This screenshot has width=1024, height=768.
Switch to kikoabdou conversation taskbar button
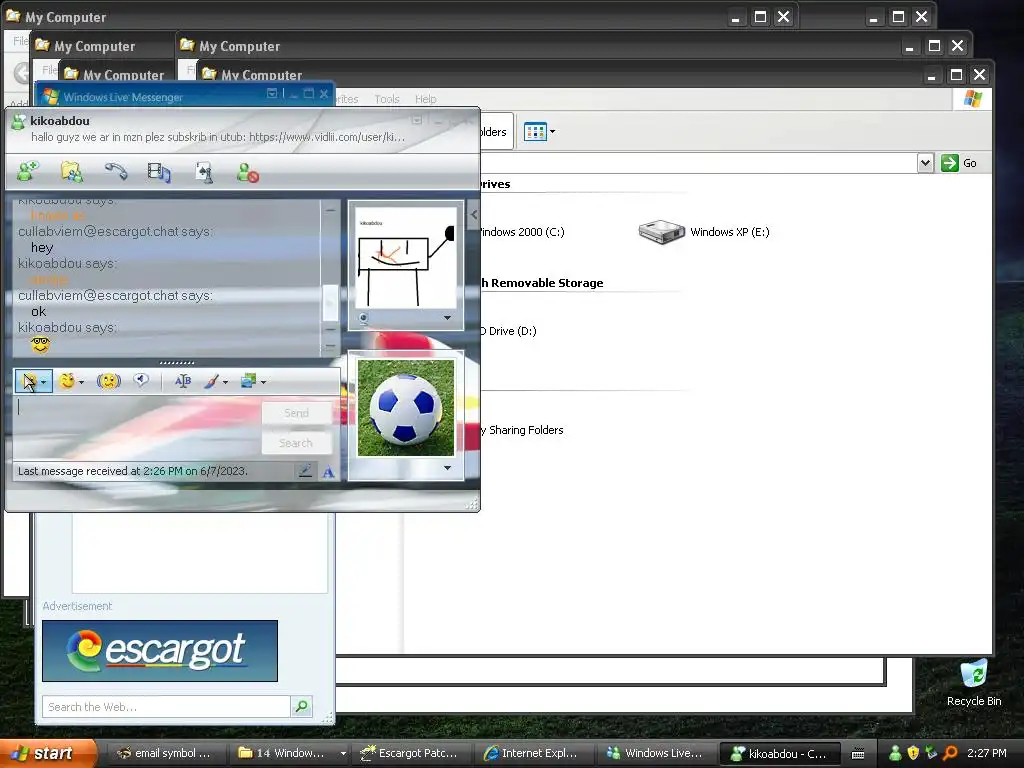tap(779, 753)
